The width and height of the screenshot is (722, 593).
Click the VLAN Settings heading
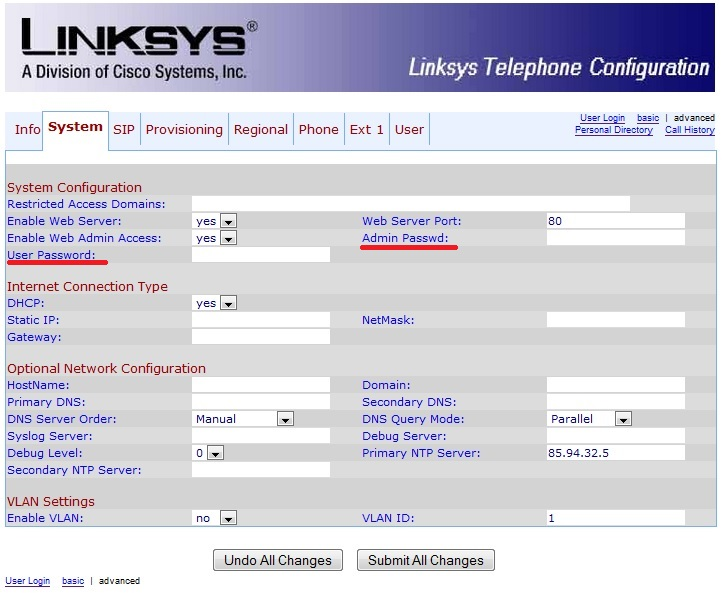[x=51, y=501]
